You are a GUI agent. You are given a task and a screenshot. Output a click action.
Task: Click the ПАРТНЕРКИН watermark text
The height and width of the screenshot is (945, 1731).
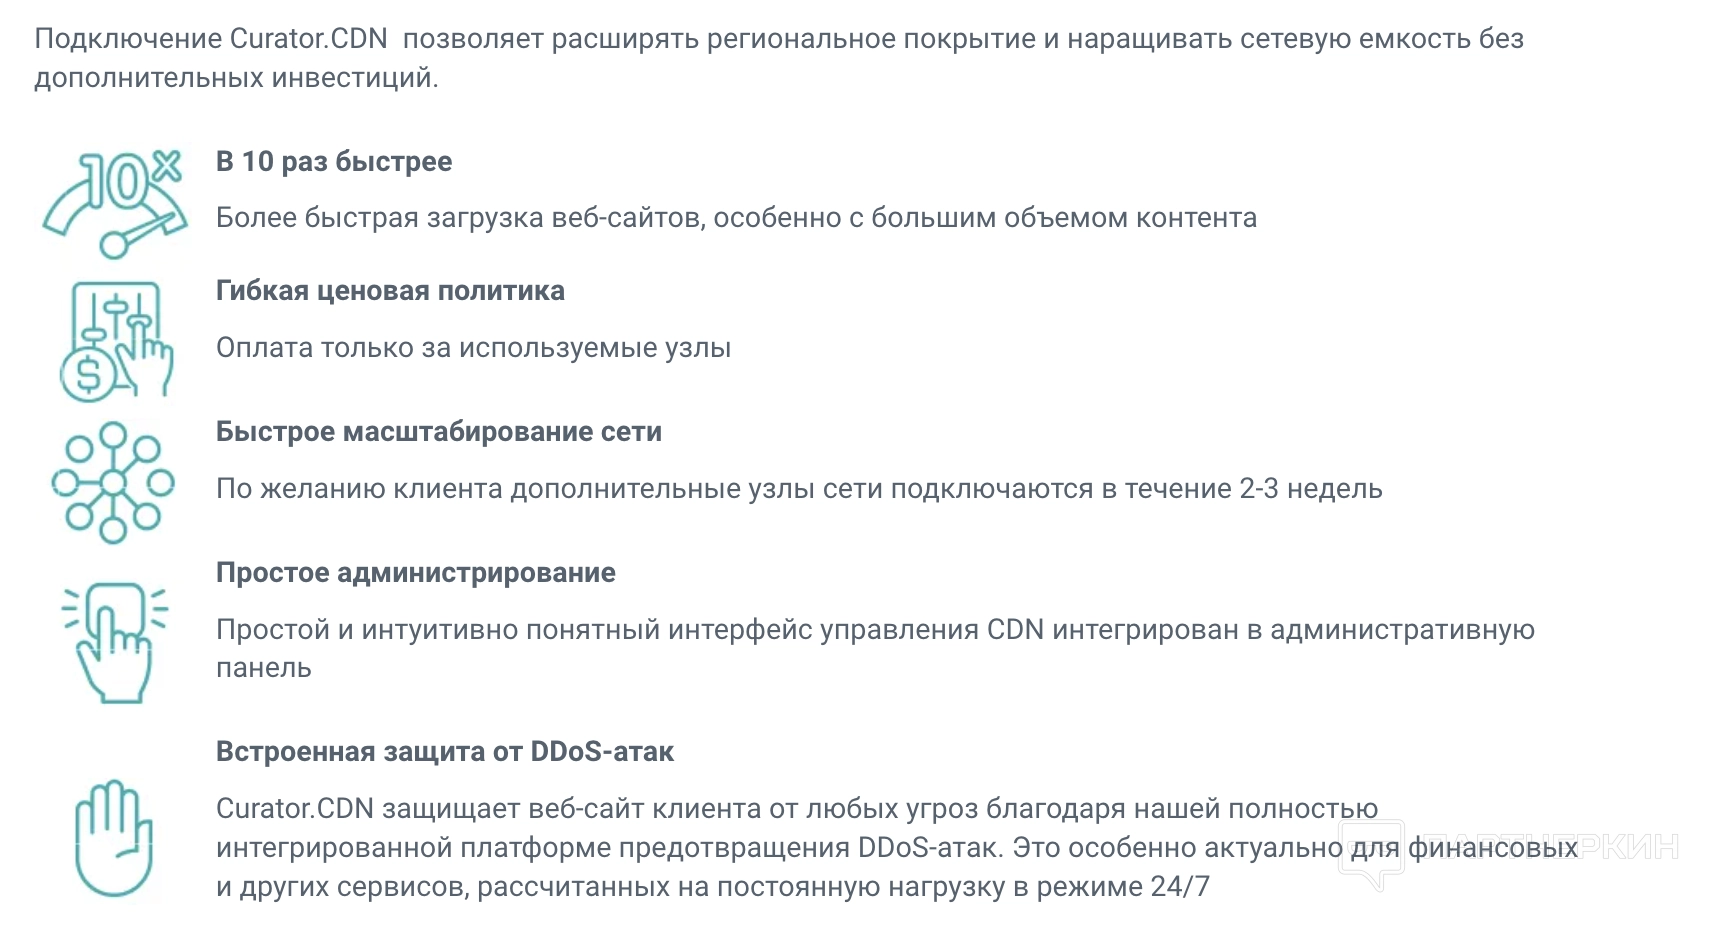[1548, 847]
